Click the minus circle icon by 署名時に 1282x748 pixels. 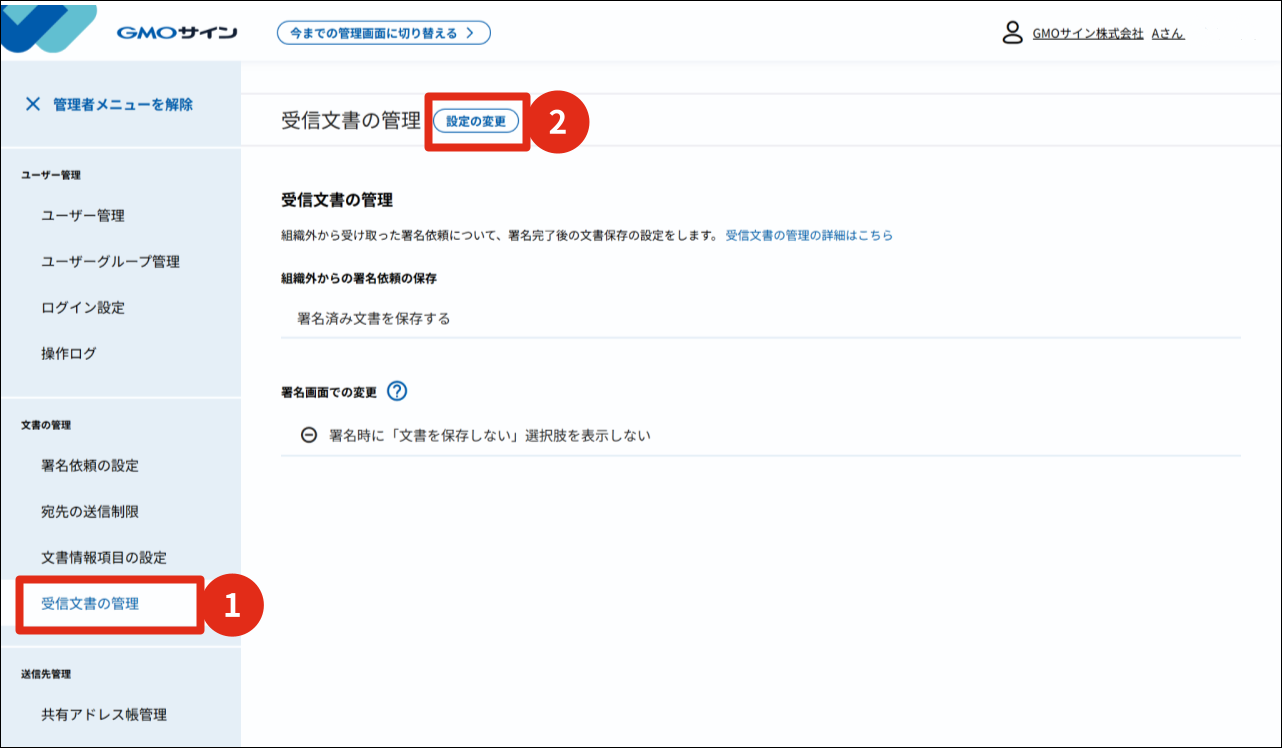(x=309, y=436)
